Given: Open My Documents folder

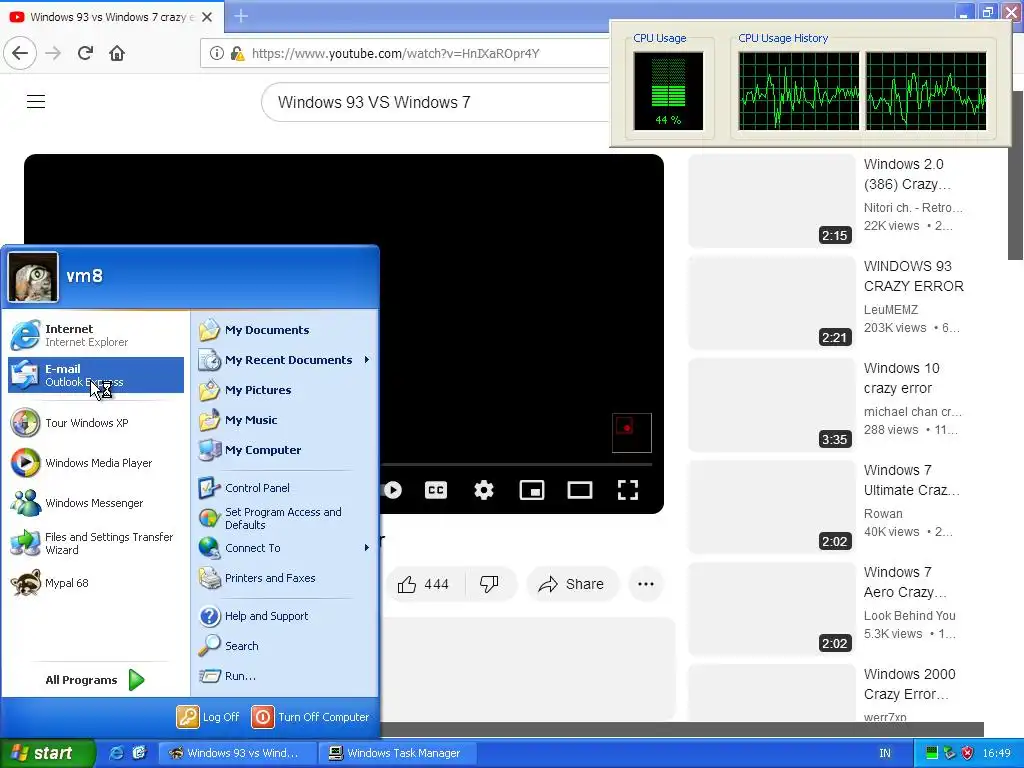Looking at the screenshot, I should click(285, 330).
